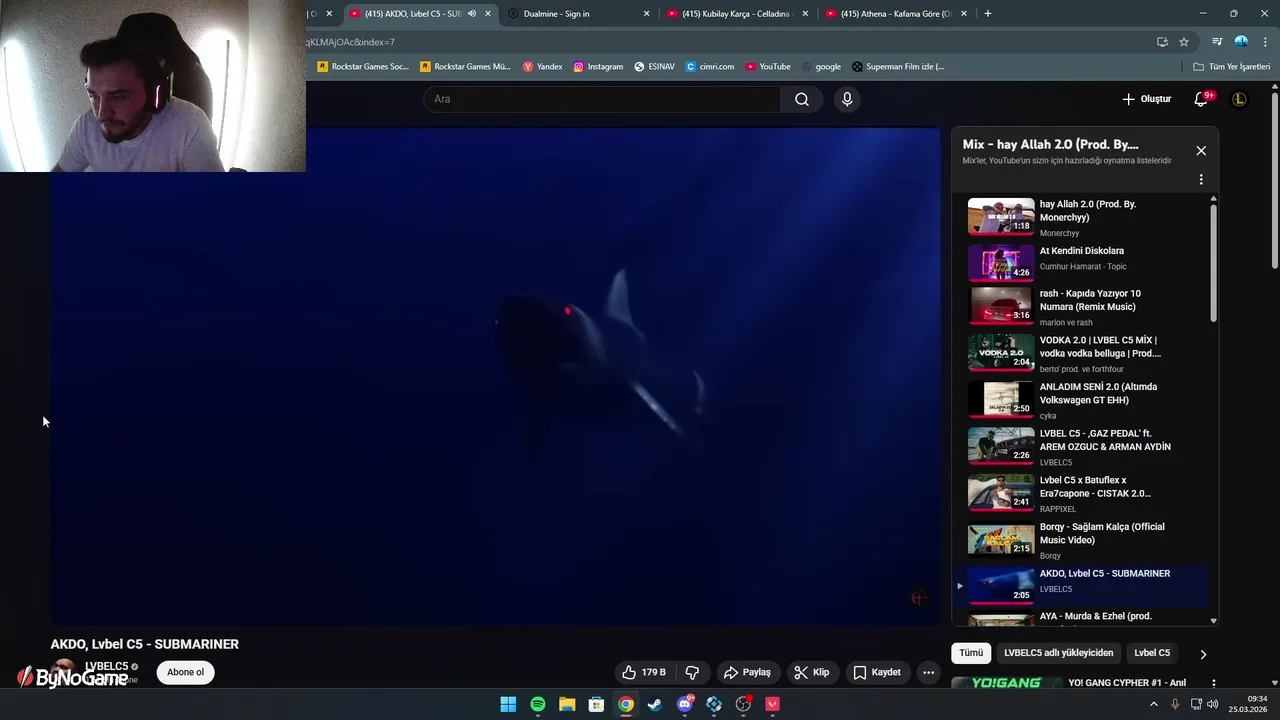
Task: Open the google bookmark
Action: click(821, 67)
